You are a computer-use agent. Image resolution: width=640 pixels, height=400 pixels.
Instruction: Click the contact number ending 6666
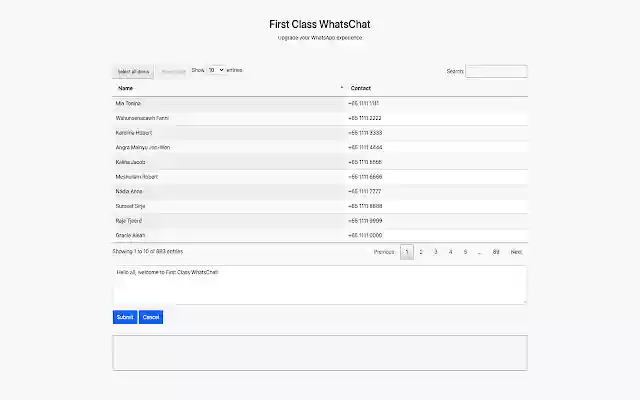[x=365, y=177]
